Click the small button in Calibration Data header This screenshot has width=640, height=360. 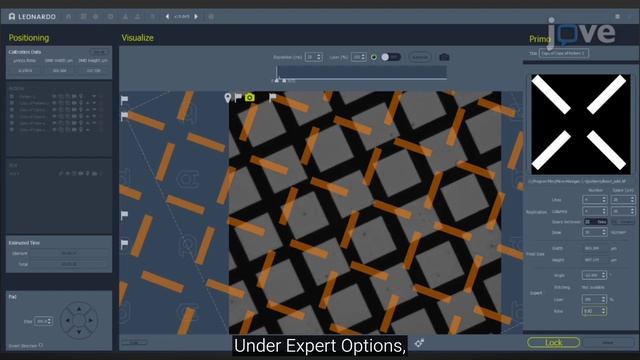pos(99,52)
